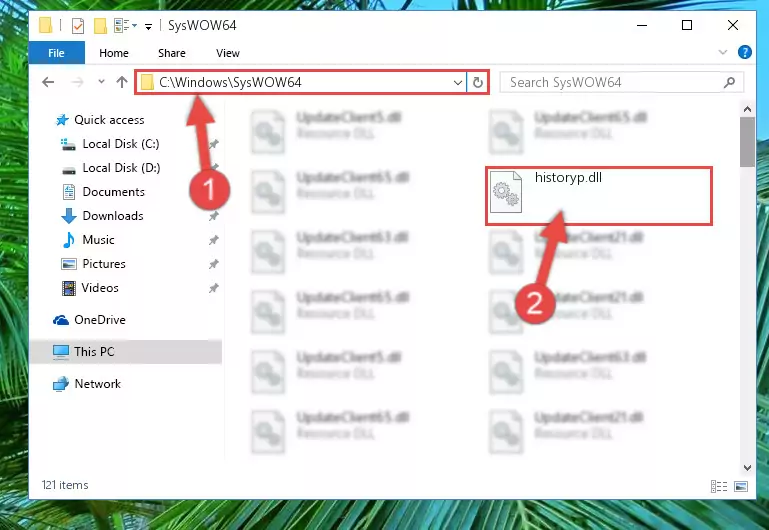Click the pin icon beside Downloads
769x530 pixels.
[213, 216]
